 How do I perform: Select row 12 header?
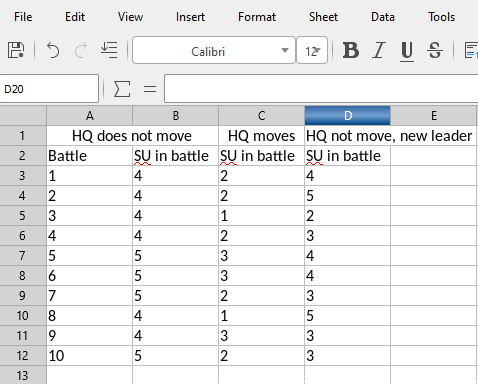[23, 356]
